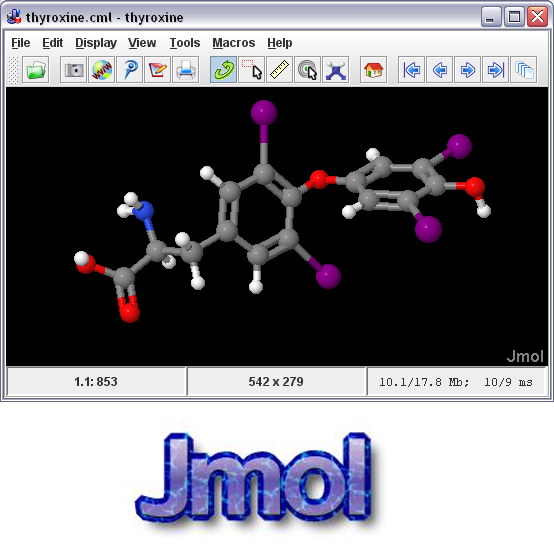Select the atom set selection tool
Viewport: 554px width, 554px height.
pyautogui.click(x=252, y=70)
